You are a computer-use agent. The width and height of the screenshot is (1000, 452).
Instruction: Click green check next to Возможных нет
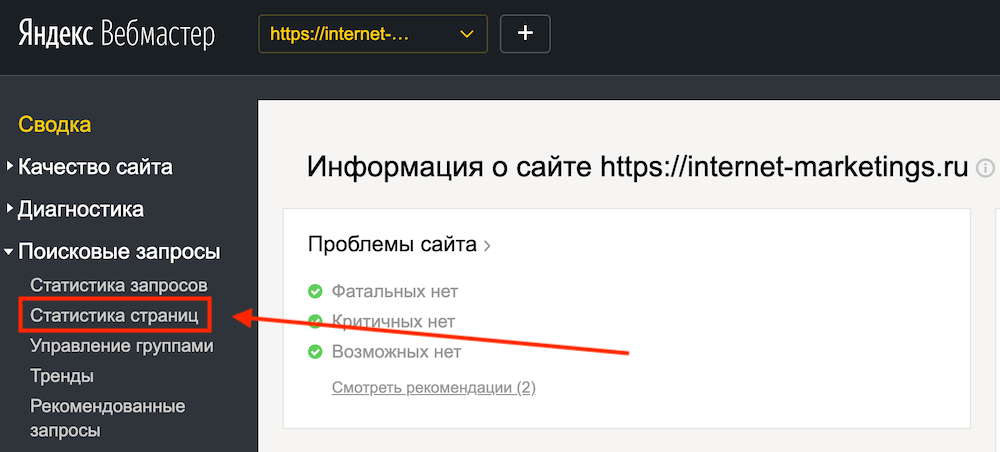coord(315,352)
